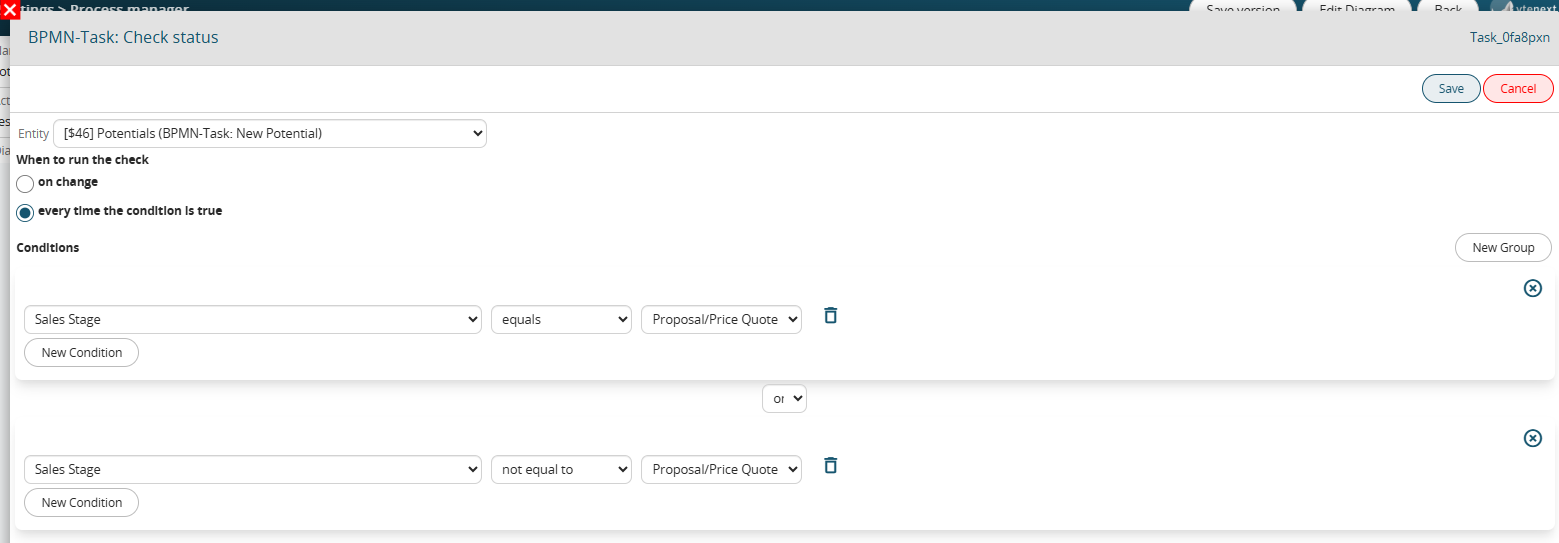This screenshot has height=543, width=1559.
Task: Change the 'or' group operator dropdown
Action: tap(784, 398)
